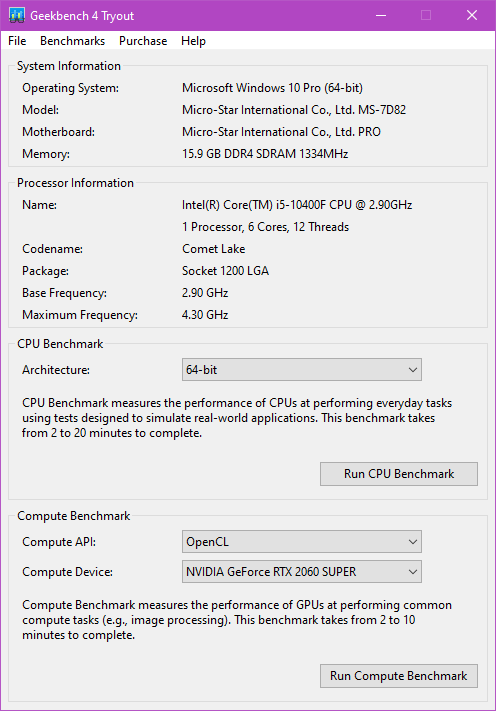This screenshot has height=711, width=496.
Task: Click the 'Intel(R) Core(TM) i5-10400F CPU @ 2.90GHz' text
Action: click(297, 205)
